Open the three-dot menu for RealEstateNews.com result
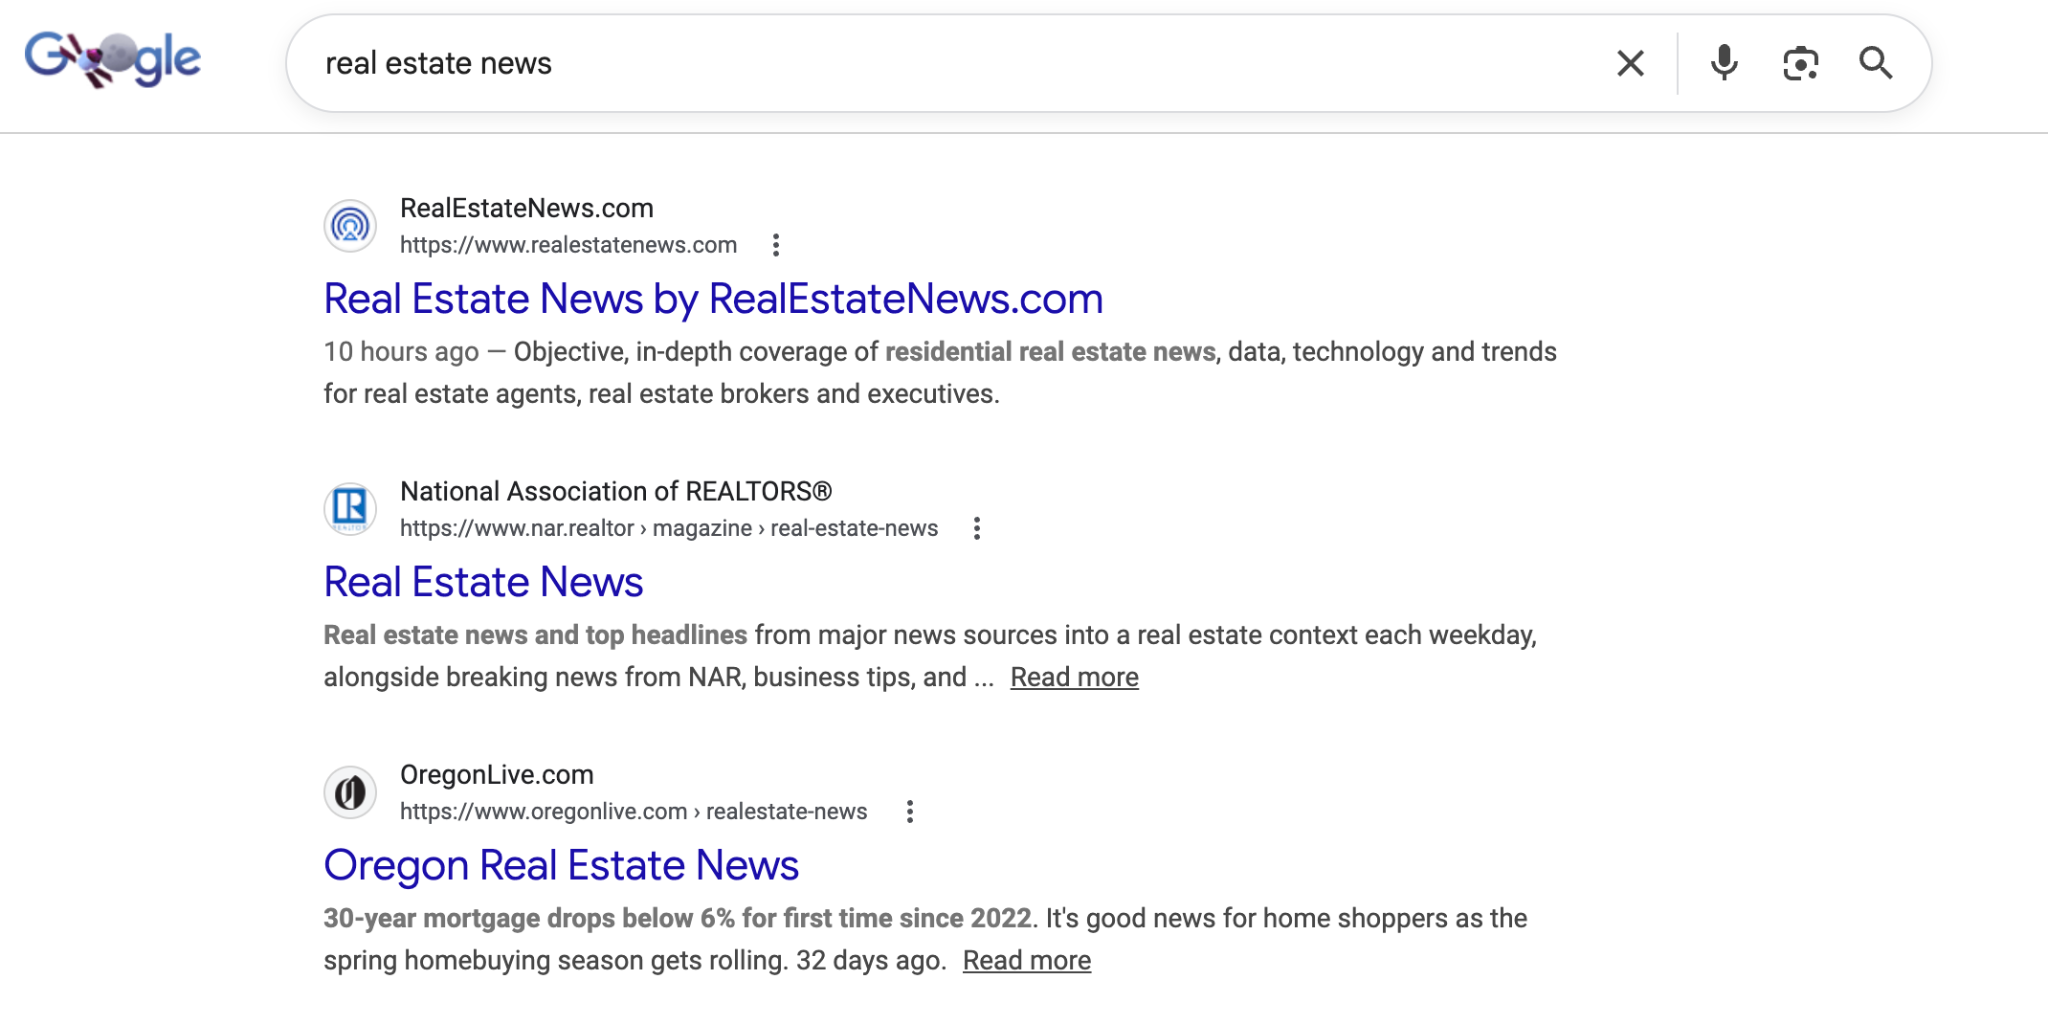Screen dimensions: 2048x1028 776,245
